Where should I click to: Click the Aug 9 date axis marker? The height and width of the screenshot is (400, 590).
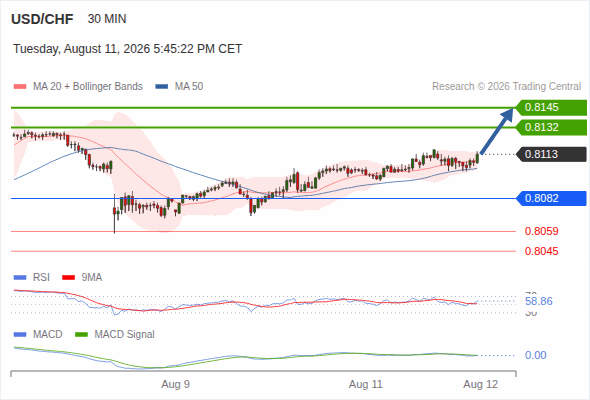175,384
